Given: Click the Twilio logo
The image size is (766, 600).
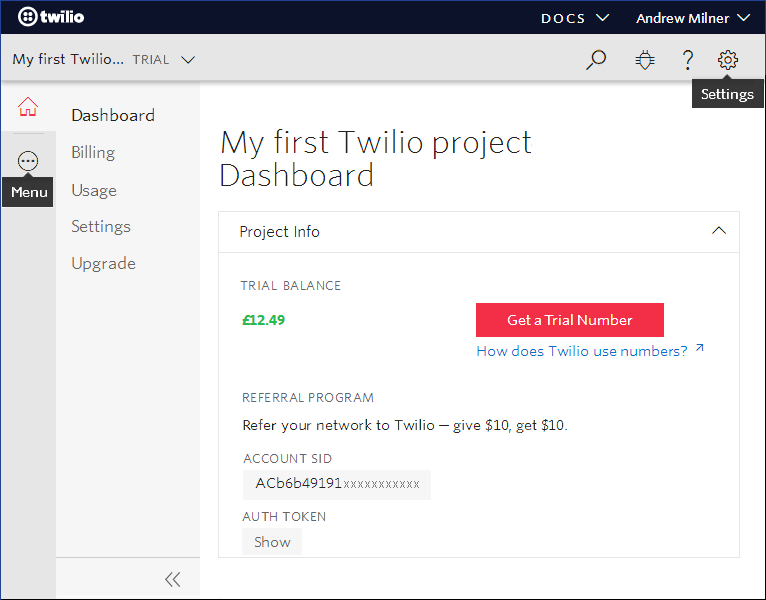Looking at the screenshot, I should tap(51, 17).
